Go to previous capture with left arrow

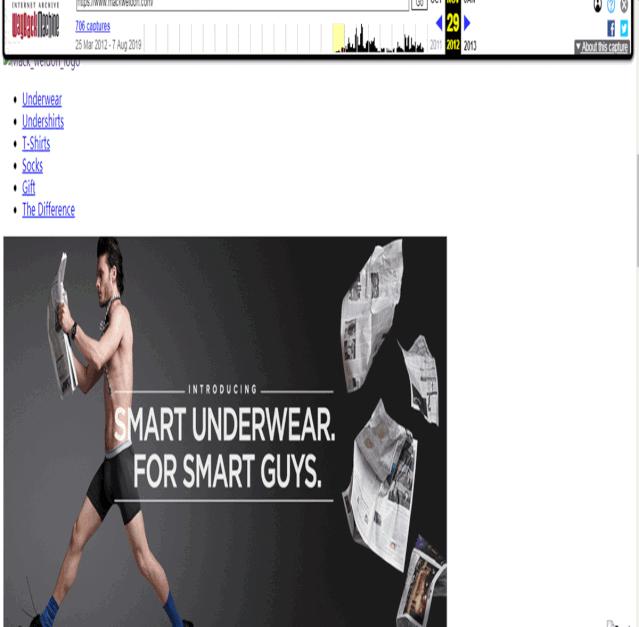[x=439, y=23]
